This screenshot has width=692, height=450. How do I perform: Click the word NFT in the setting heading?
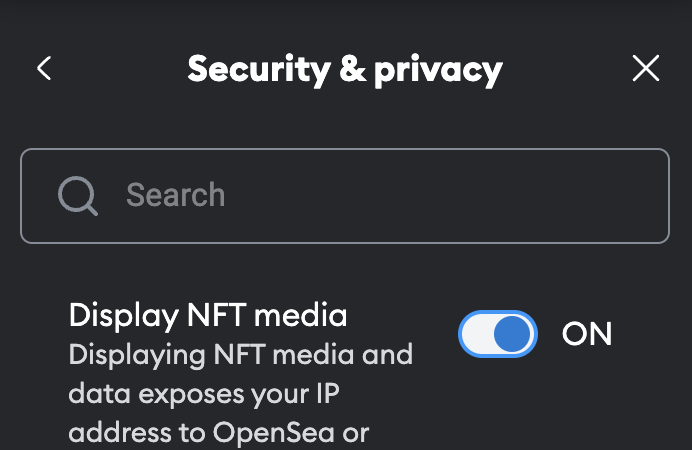(x=216, y=315)
